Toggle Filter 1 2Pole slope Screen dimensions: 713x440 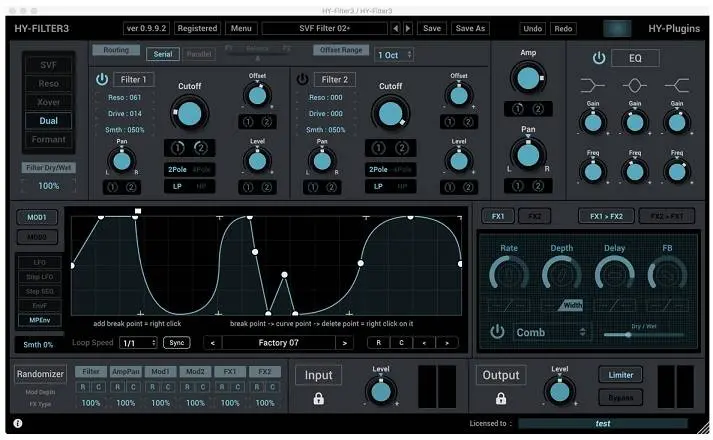(x=177, y=170)
